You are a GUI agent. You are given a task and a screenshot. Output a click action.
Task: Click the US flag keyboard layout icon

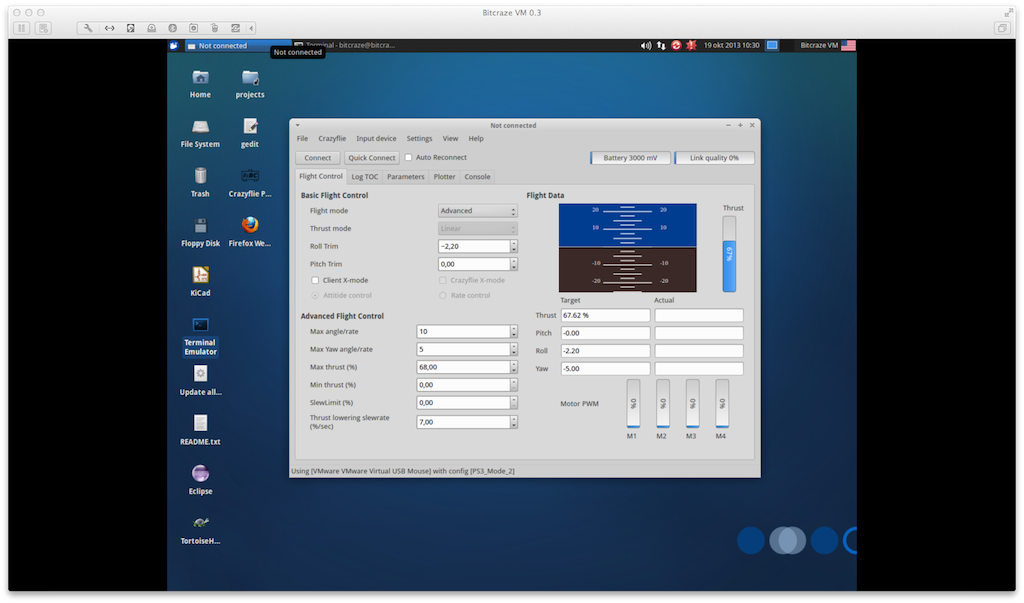pyautogui.click(x=848, y=46)
